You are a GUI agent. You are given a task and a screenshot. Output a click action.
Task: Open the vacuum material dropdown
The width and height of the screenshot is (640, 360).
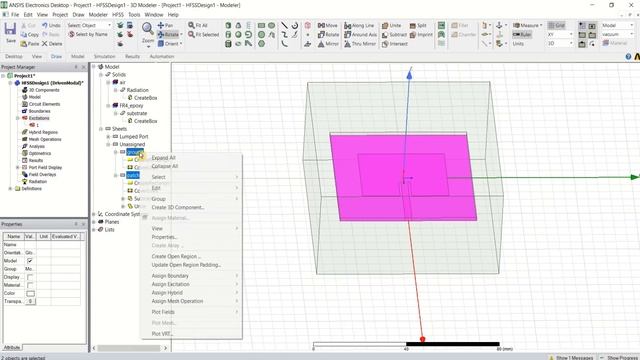coord(617,34)
